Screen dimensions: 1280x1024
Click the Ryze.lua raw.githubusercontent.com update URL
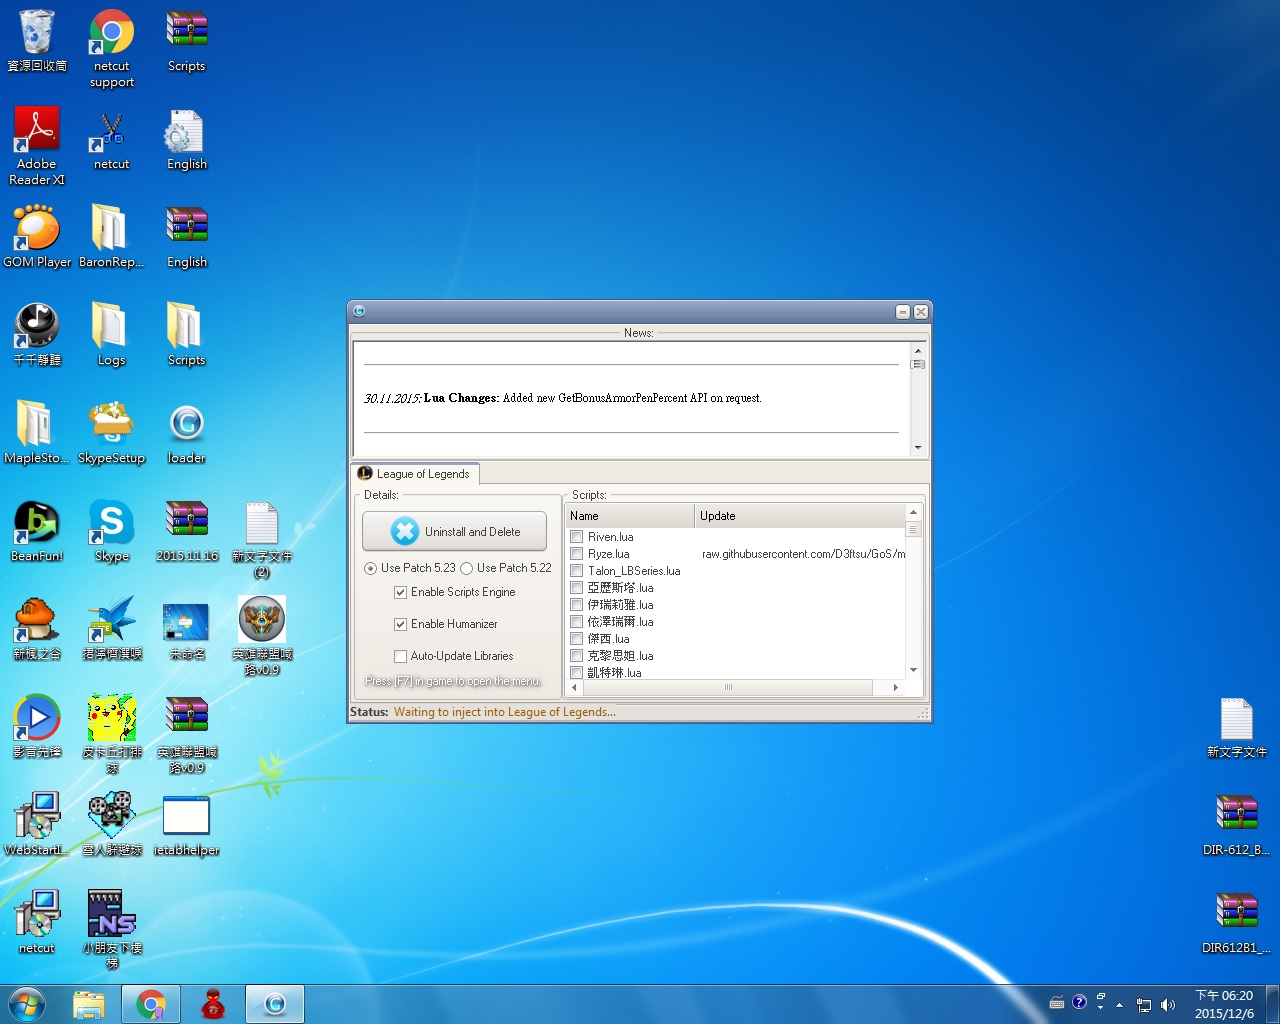pos(803,554)
